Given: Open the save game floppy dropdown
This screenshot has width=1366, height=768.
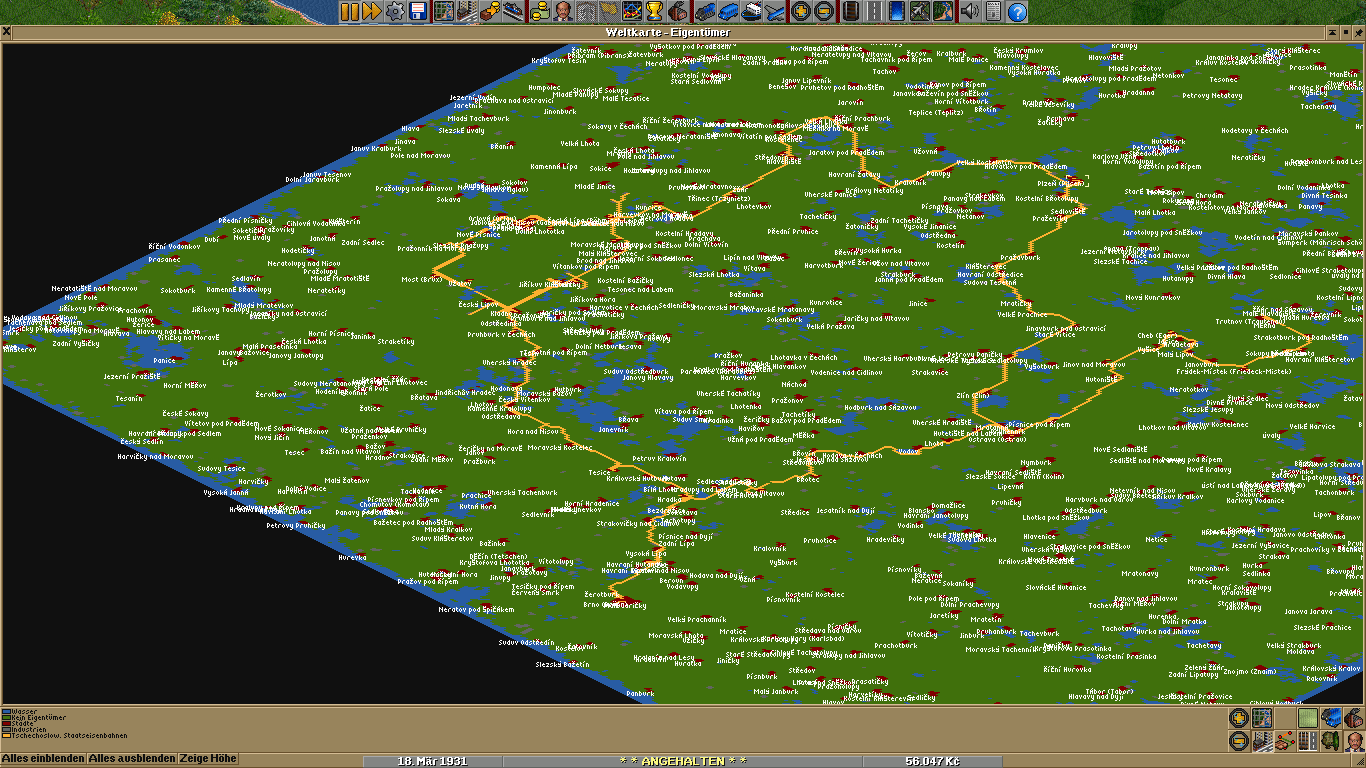Looking at the screenshot, I should (418, 12).
